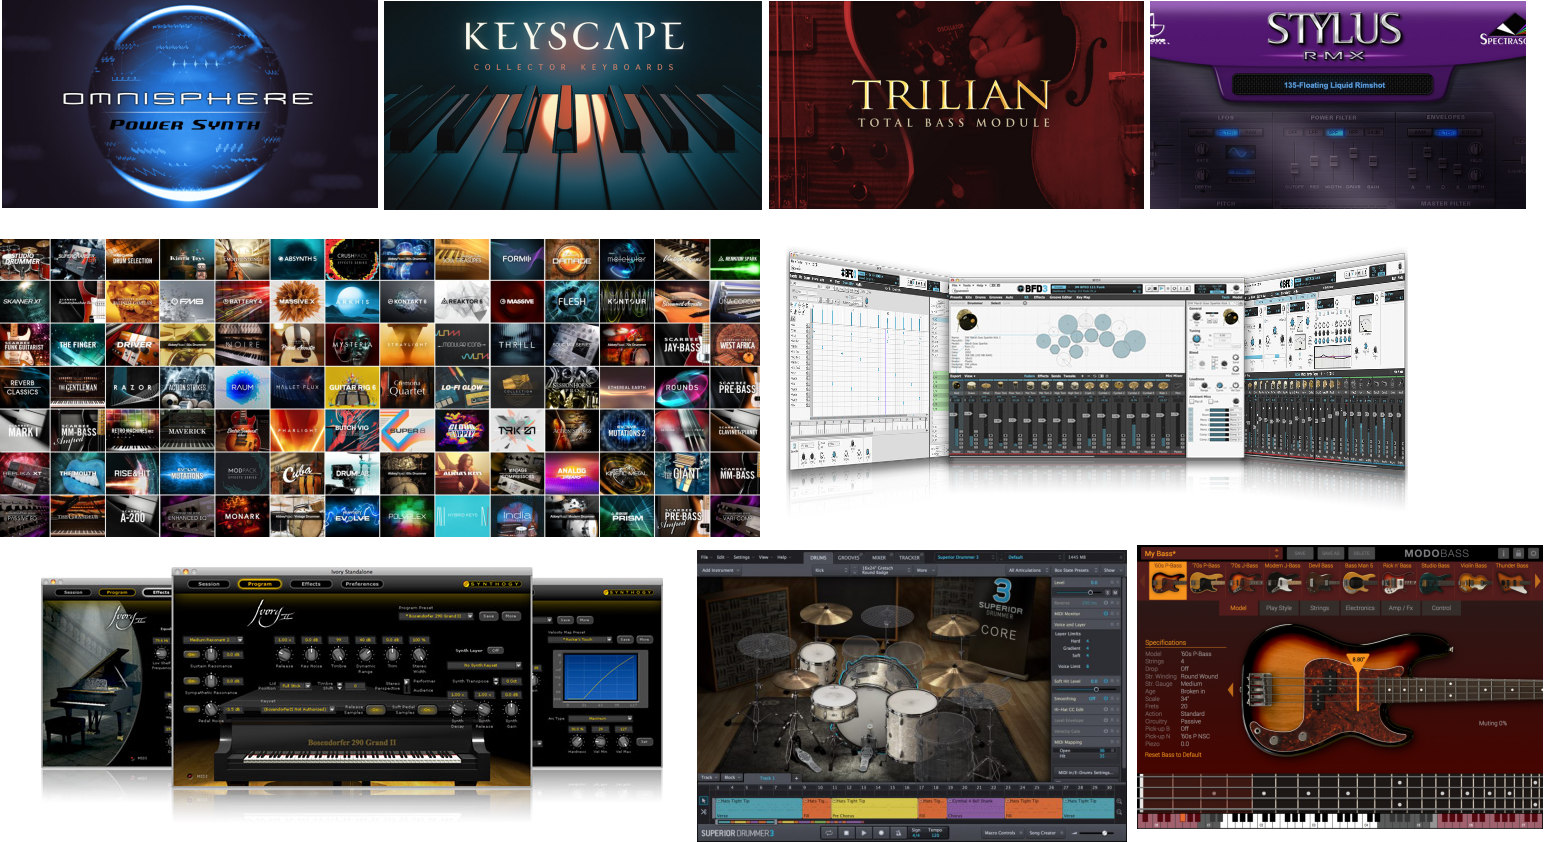Open the My Bass preset dropdown in MODO BASS
Screen dimensions: 1544x842
tap(1212, 553)
